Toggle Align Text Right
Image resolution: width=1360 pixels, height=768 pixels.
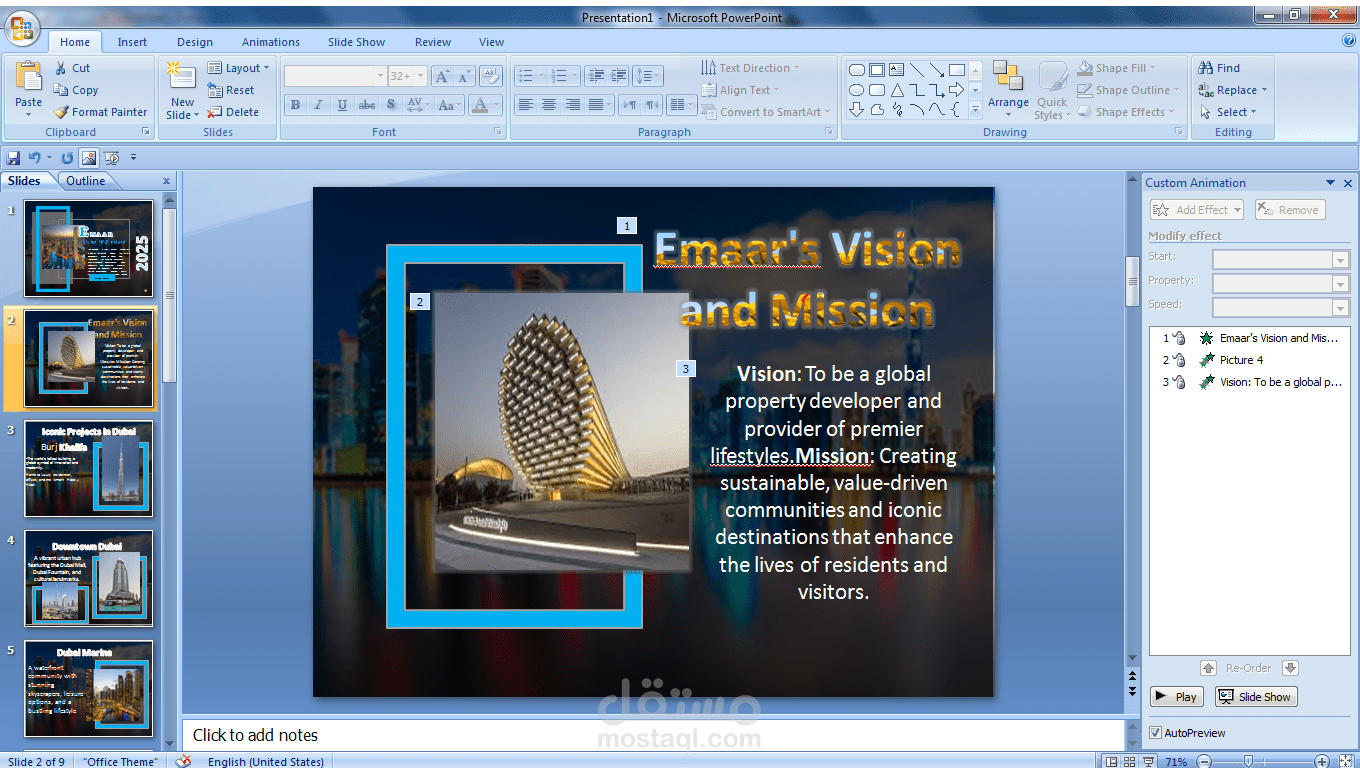click(x=573, y=104)
